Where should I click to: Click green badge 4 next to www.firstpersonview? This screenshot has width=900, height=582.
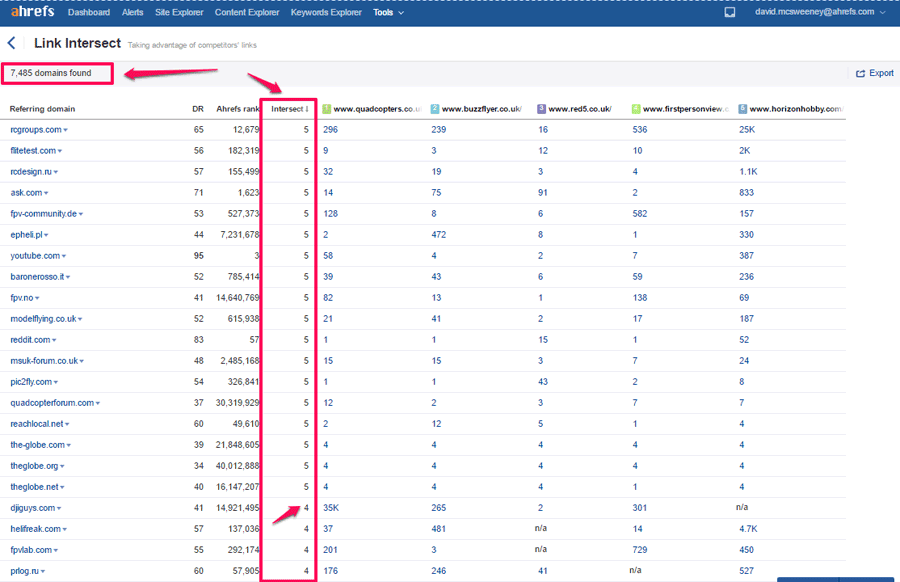tap(636, 109)
